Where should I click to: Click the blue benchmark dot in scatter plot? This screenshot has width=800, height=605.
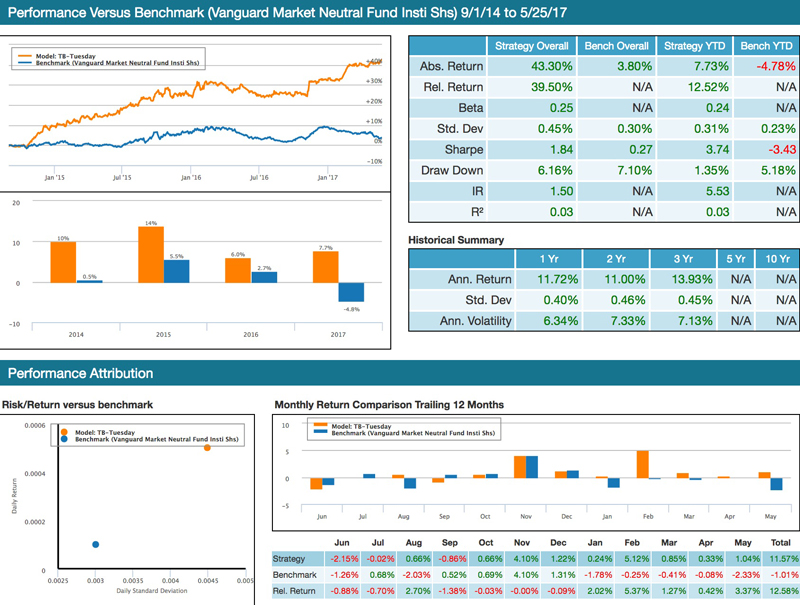(x=95, y=544)
